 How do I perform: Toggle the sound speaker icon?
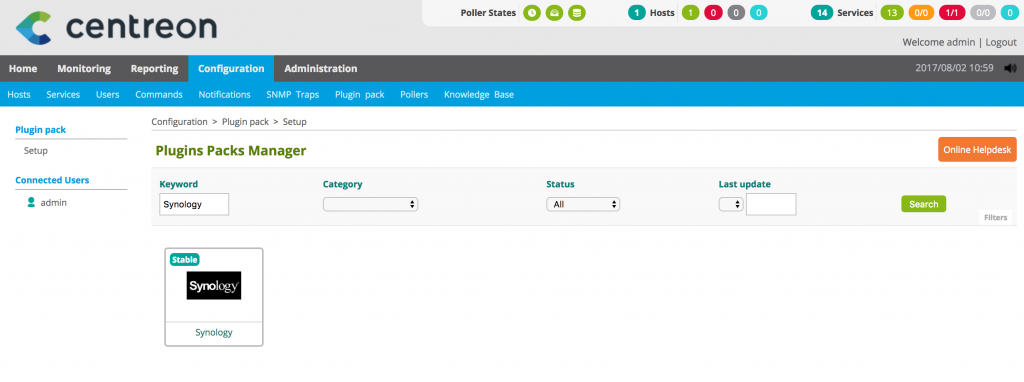[1011, 68]
